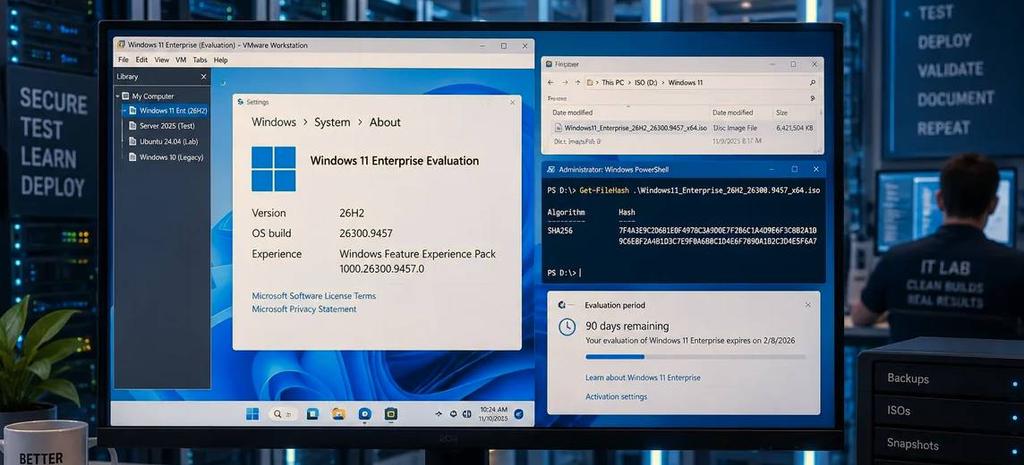Click the ISO file's document icon
Image resolution: width=1024 pixels, height=465 pixels.
(558, 128)
